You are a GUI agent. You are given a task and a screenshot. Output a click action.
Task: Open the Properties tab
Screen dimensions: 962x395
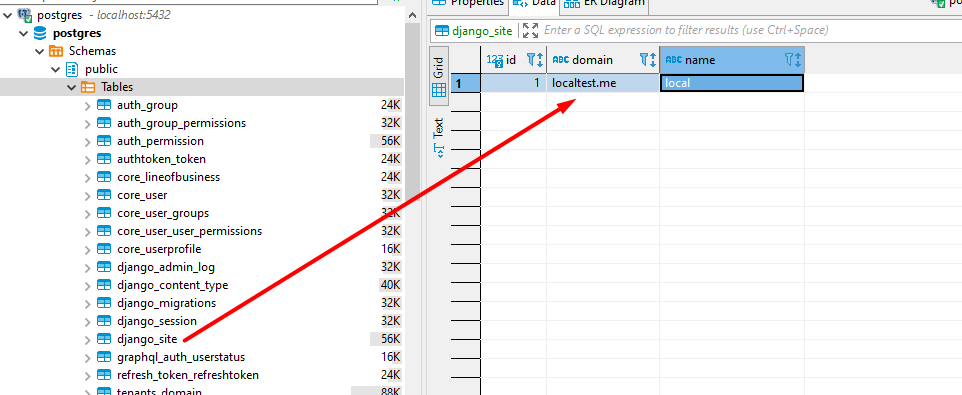point(469,3)
